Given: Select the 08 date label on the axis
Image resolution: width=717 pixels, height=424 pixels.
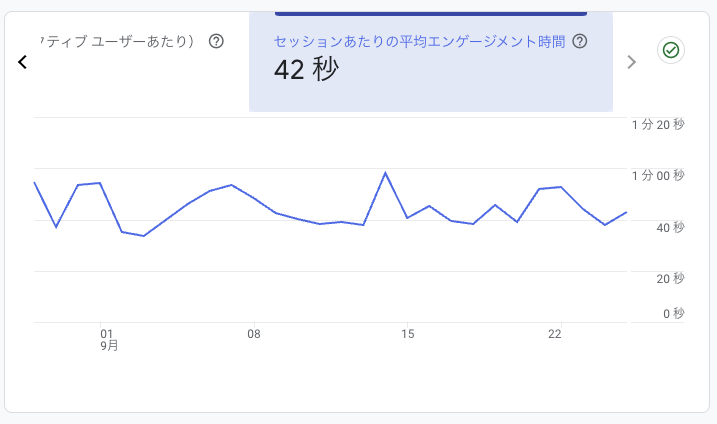Looking at the screenshot, I should pyautogui.click(x=254, y=334).
